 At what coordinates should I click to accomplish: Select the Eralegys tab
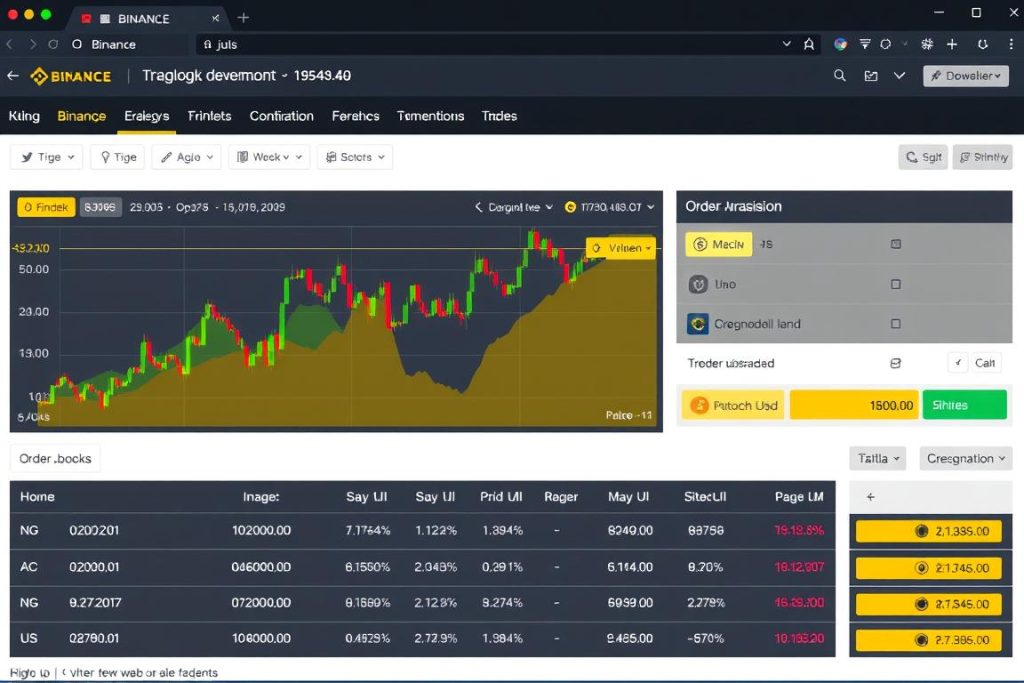point(146,116)
